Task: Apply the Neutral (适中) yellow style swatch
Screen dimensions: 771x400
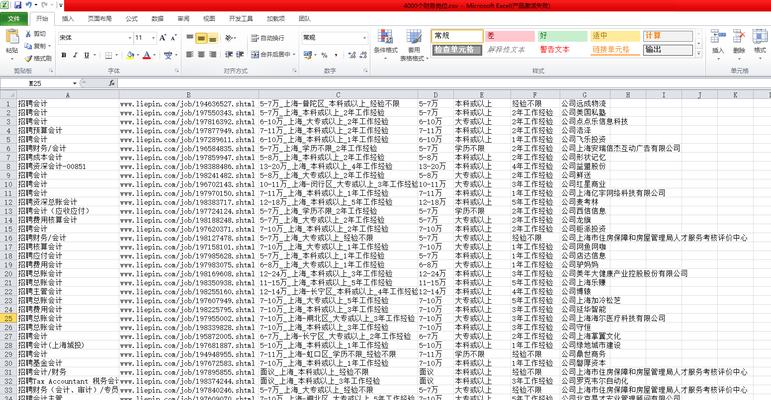Action: point(615,36)
